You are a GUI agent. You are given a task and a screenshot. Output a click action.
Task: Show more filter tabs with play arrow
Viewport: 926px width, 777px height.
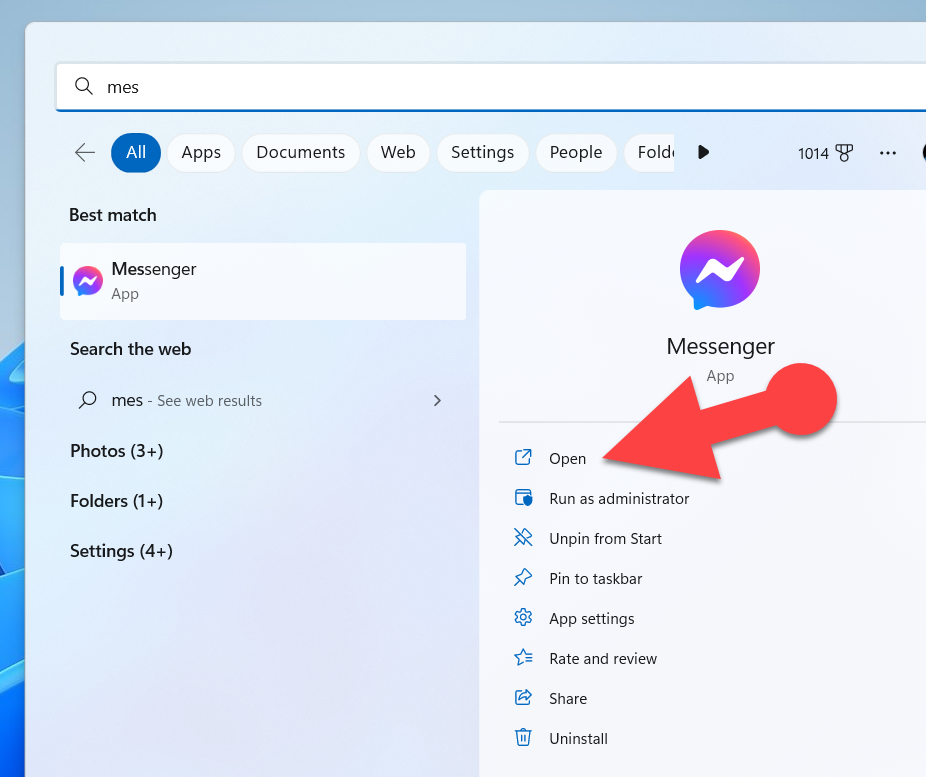pyautogui.click(x=703, y=152)
